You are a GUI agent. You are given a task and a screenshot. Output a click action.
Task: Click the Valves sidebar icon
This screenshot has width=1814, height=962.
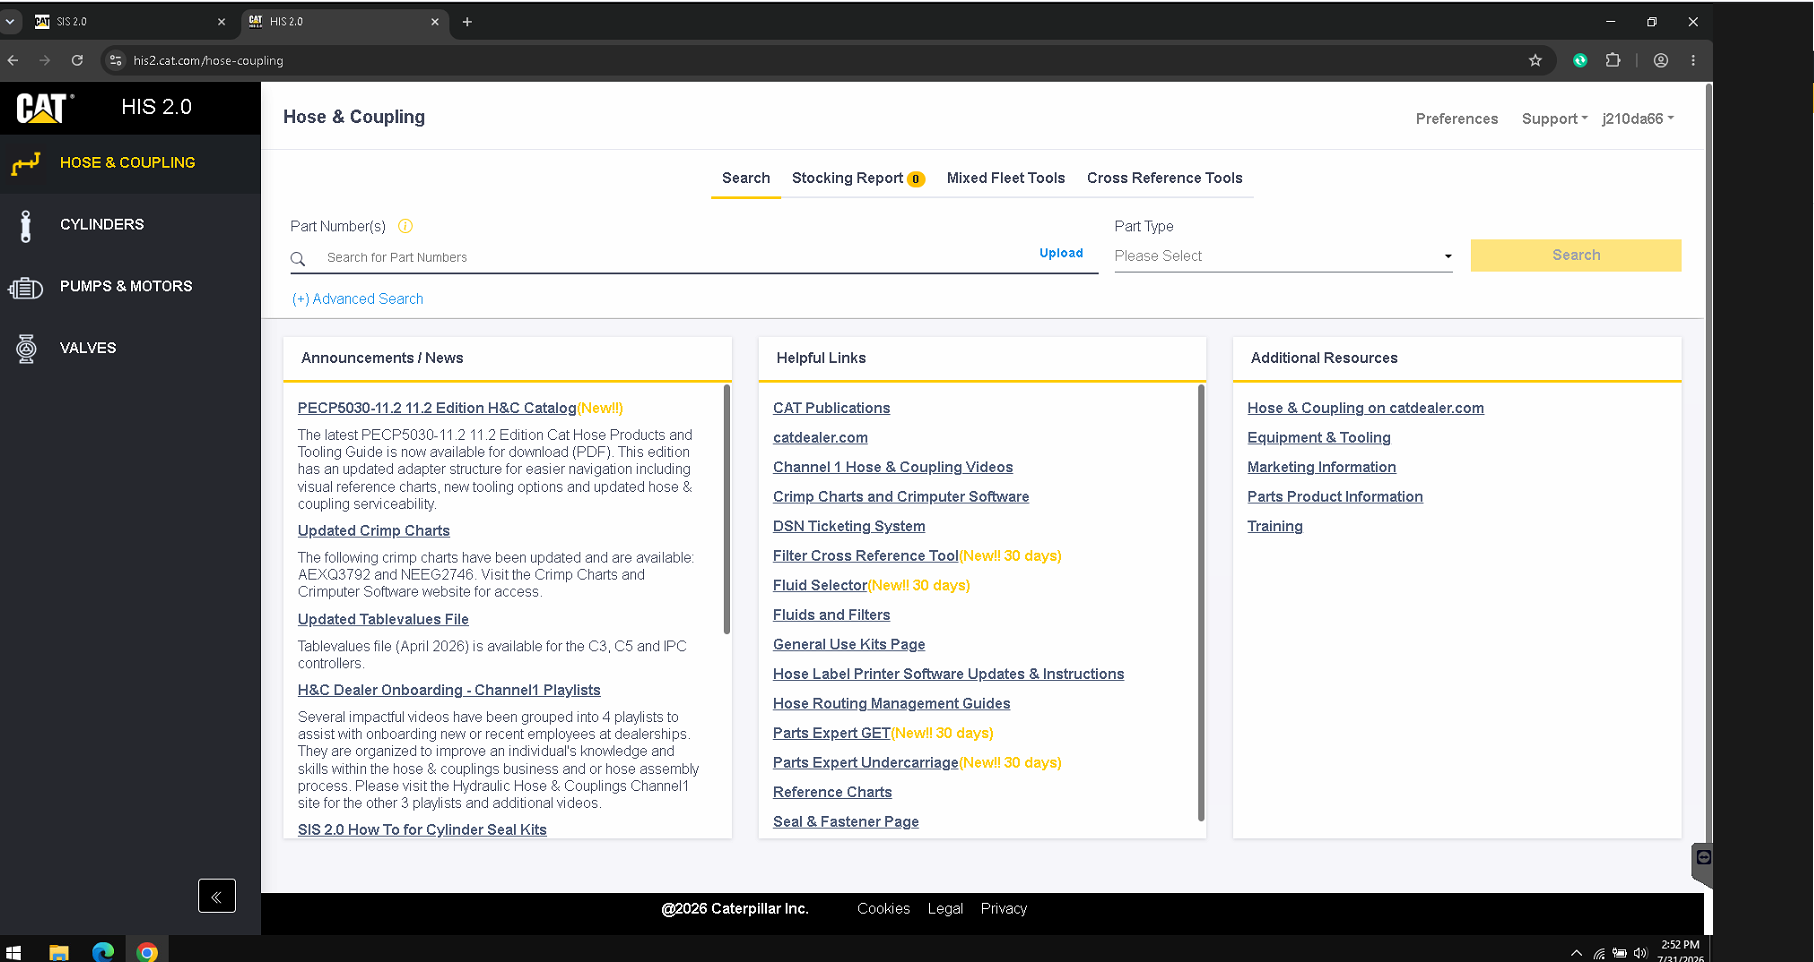(x=26, y=348)
